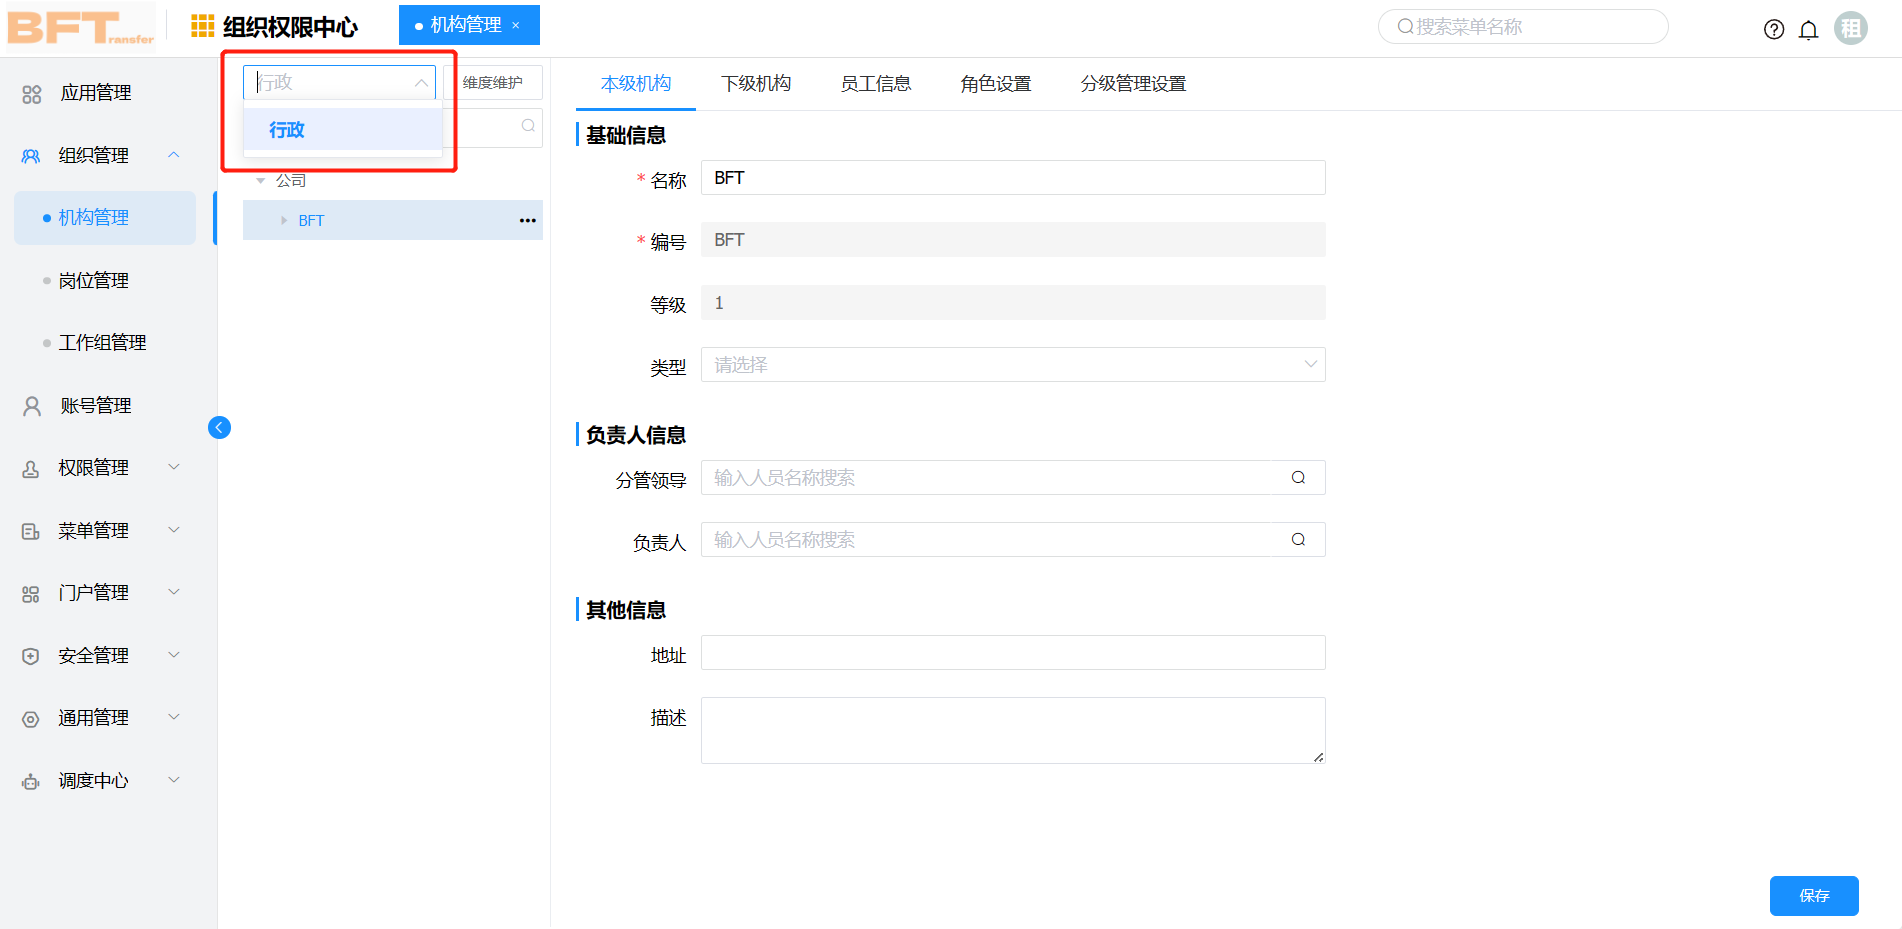Screen dimensions: 1902x929
Task: Collapse the left sidebar with blue chevron
Action: click(x=219, y=427)
